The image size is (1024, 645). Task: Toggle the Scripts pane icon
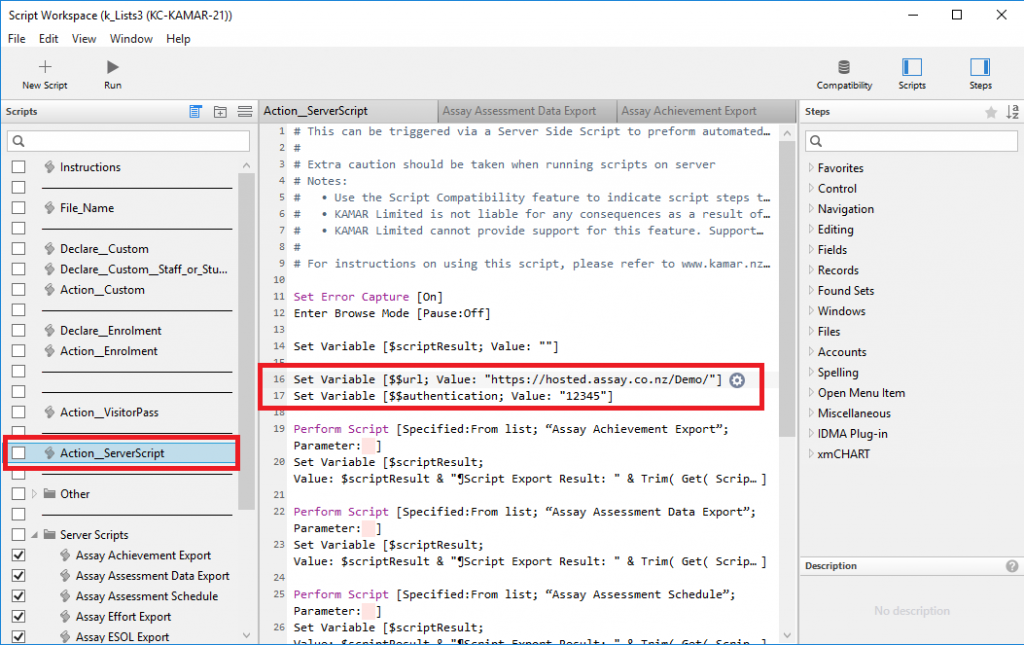tap(911, 67)
